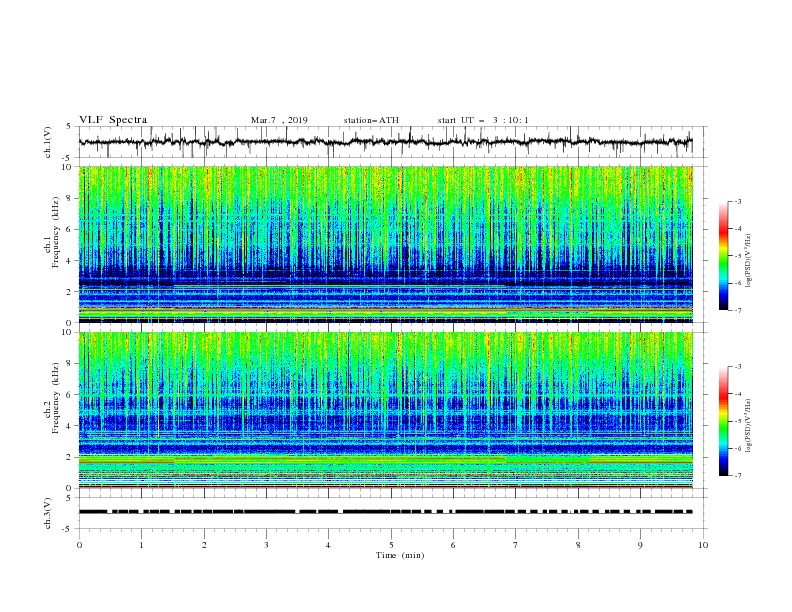Click the 'ch.2 Frequency (kHz)' axis label

coord(51,397)
